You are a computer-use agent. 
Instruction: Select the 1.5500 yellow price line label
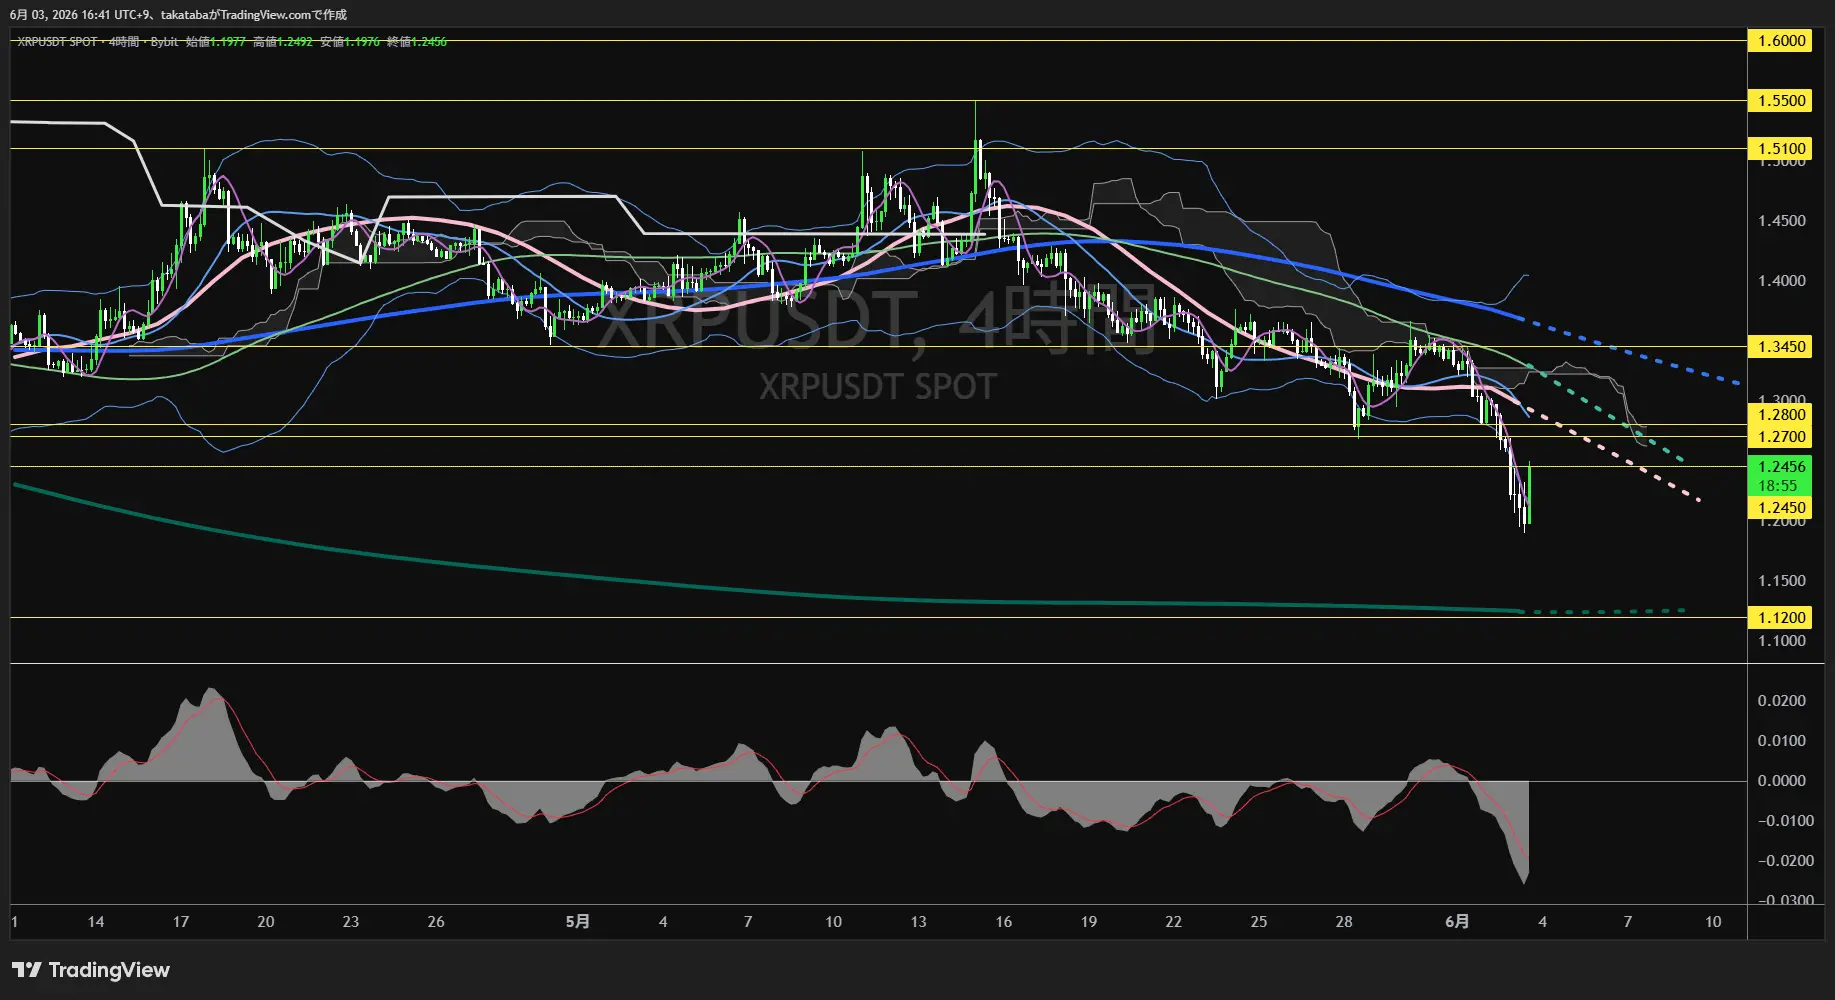pos(1781,101)
